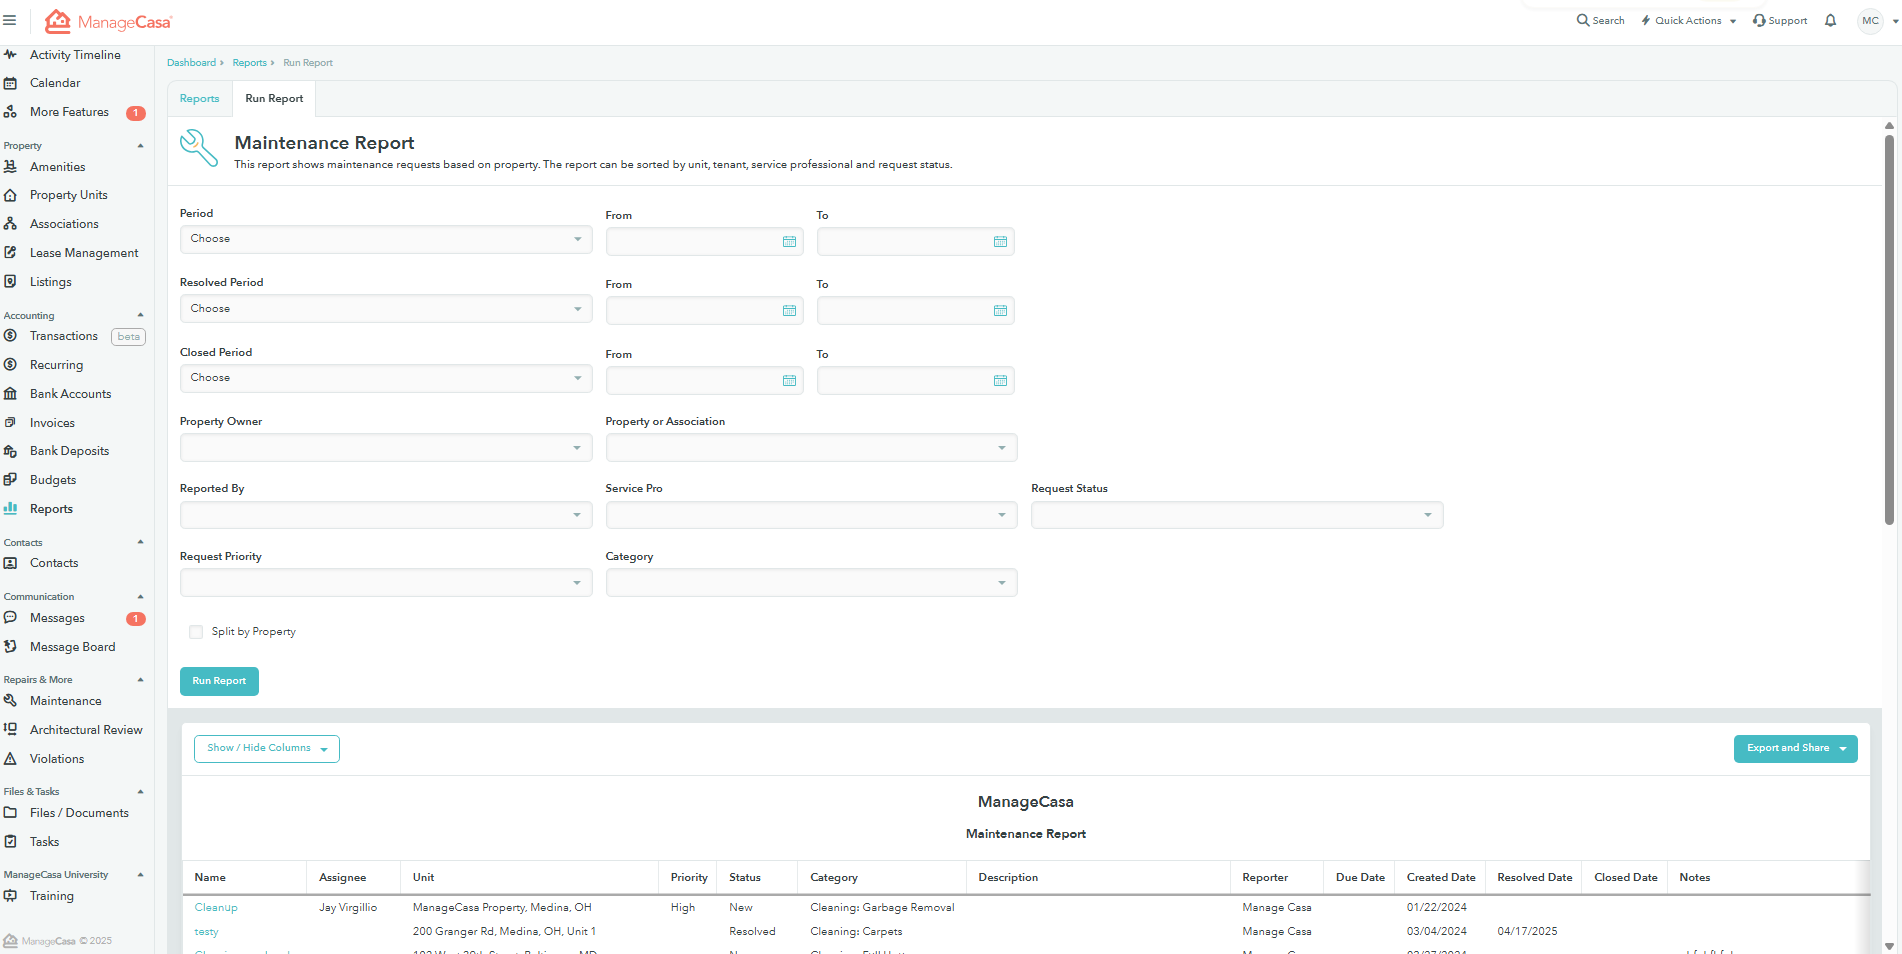Collapse the Property sidebar section
The width and height of the screenshot is (1902, 954).
click(x=140, y=146)
